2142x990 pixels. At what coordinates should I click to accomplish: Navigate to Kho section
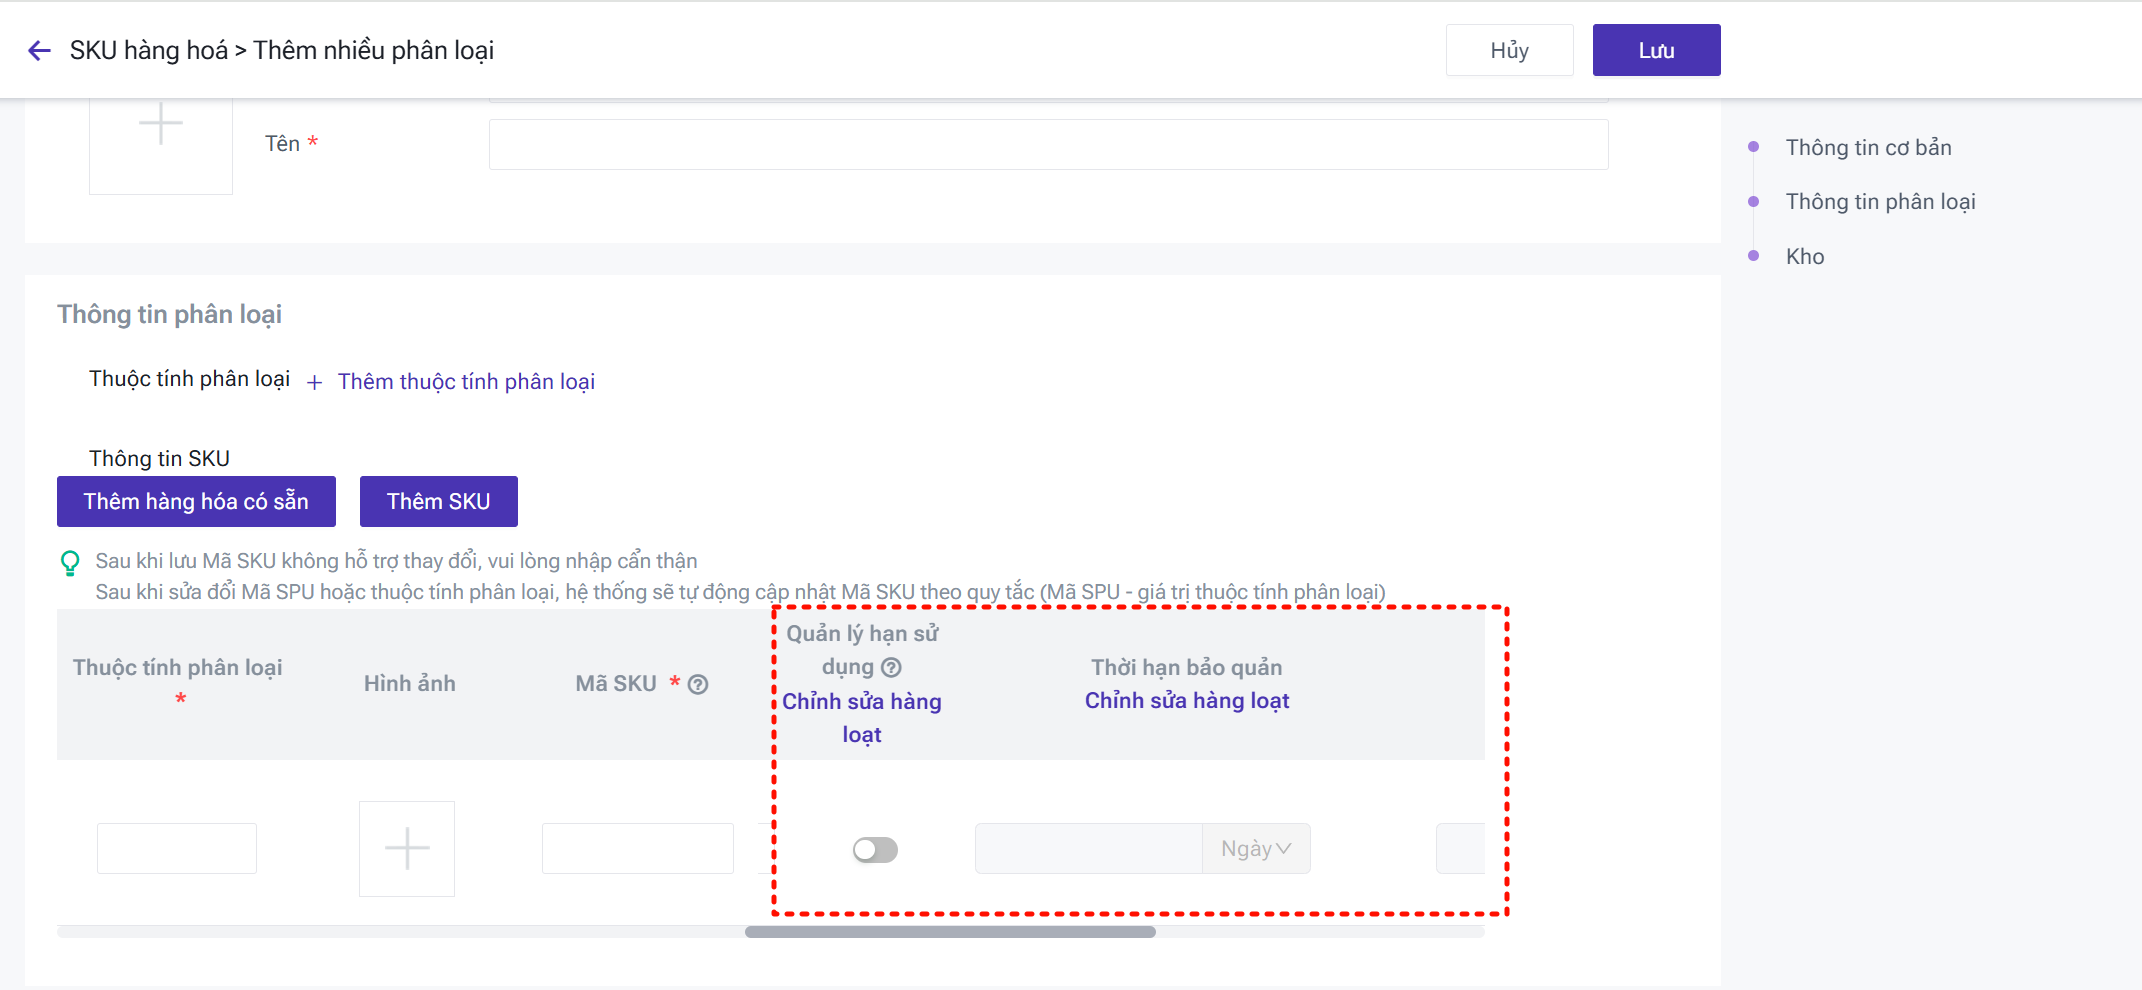pos(1805,257)
